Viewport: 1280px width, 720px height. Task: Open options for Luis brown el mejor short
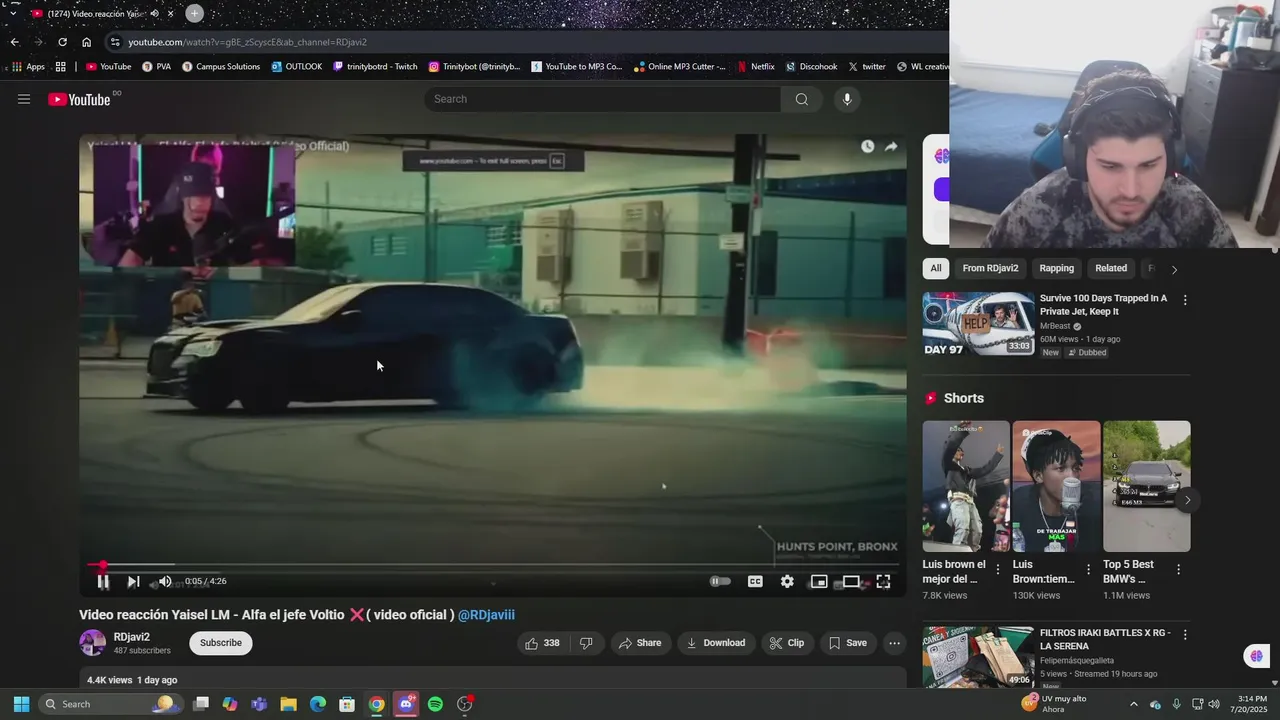pyautogui.click(x=997, y=569)
